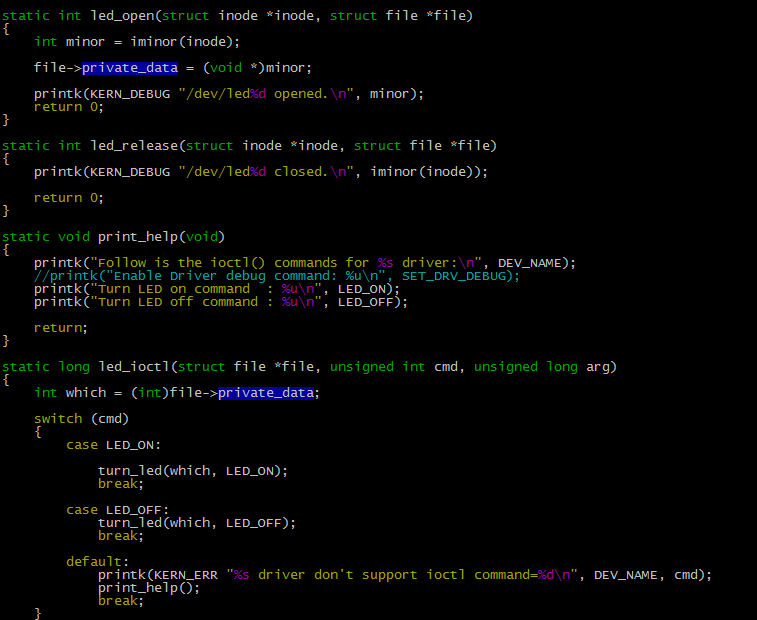Click the KERN_ERR macro in printk

(x=186, y=575)
